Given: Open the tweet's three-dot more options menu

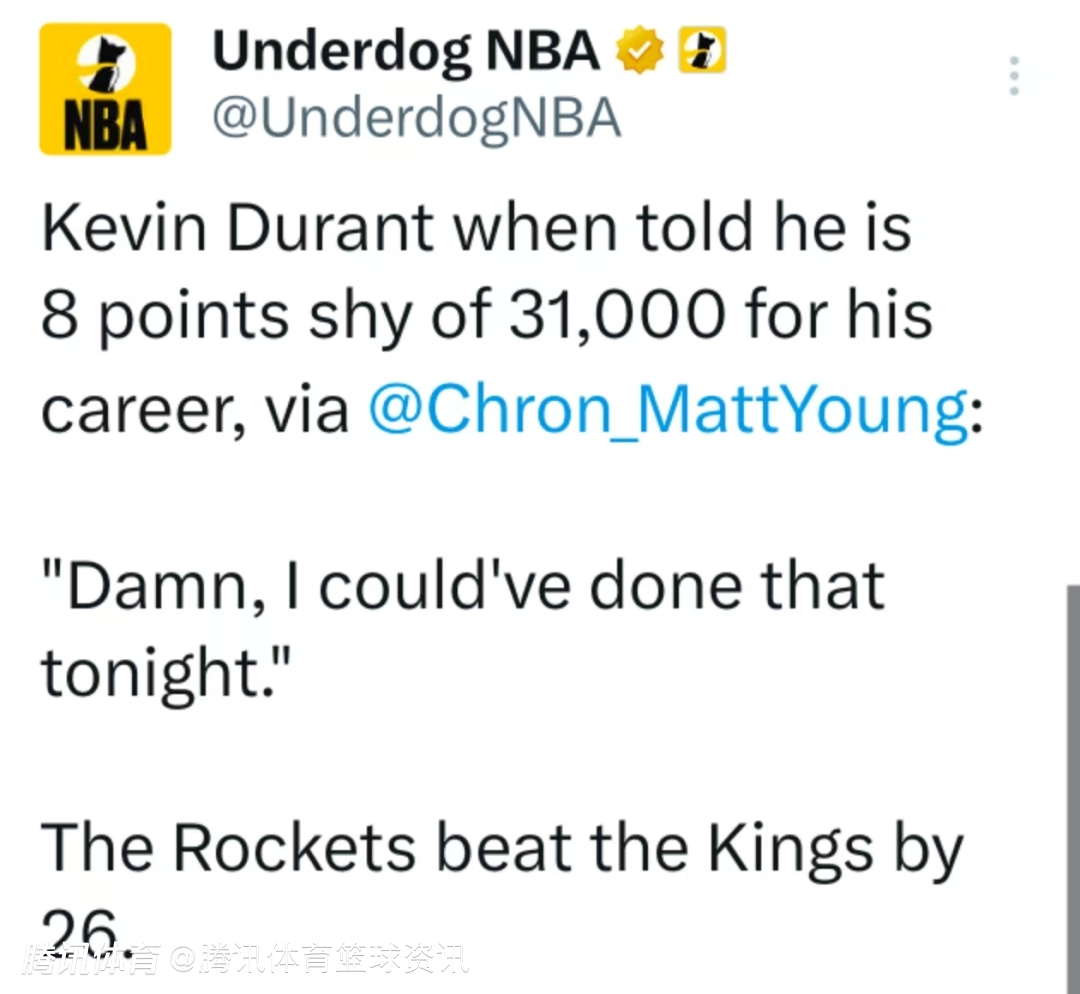Looking at the screenshot, I should pyautogui.click(x=1014, y=76).
